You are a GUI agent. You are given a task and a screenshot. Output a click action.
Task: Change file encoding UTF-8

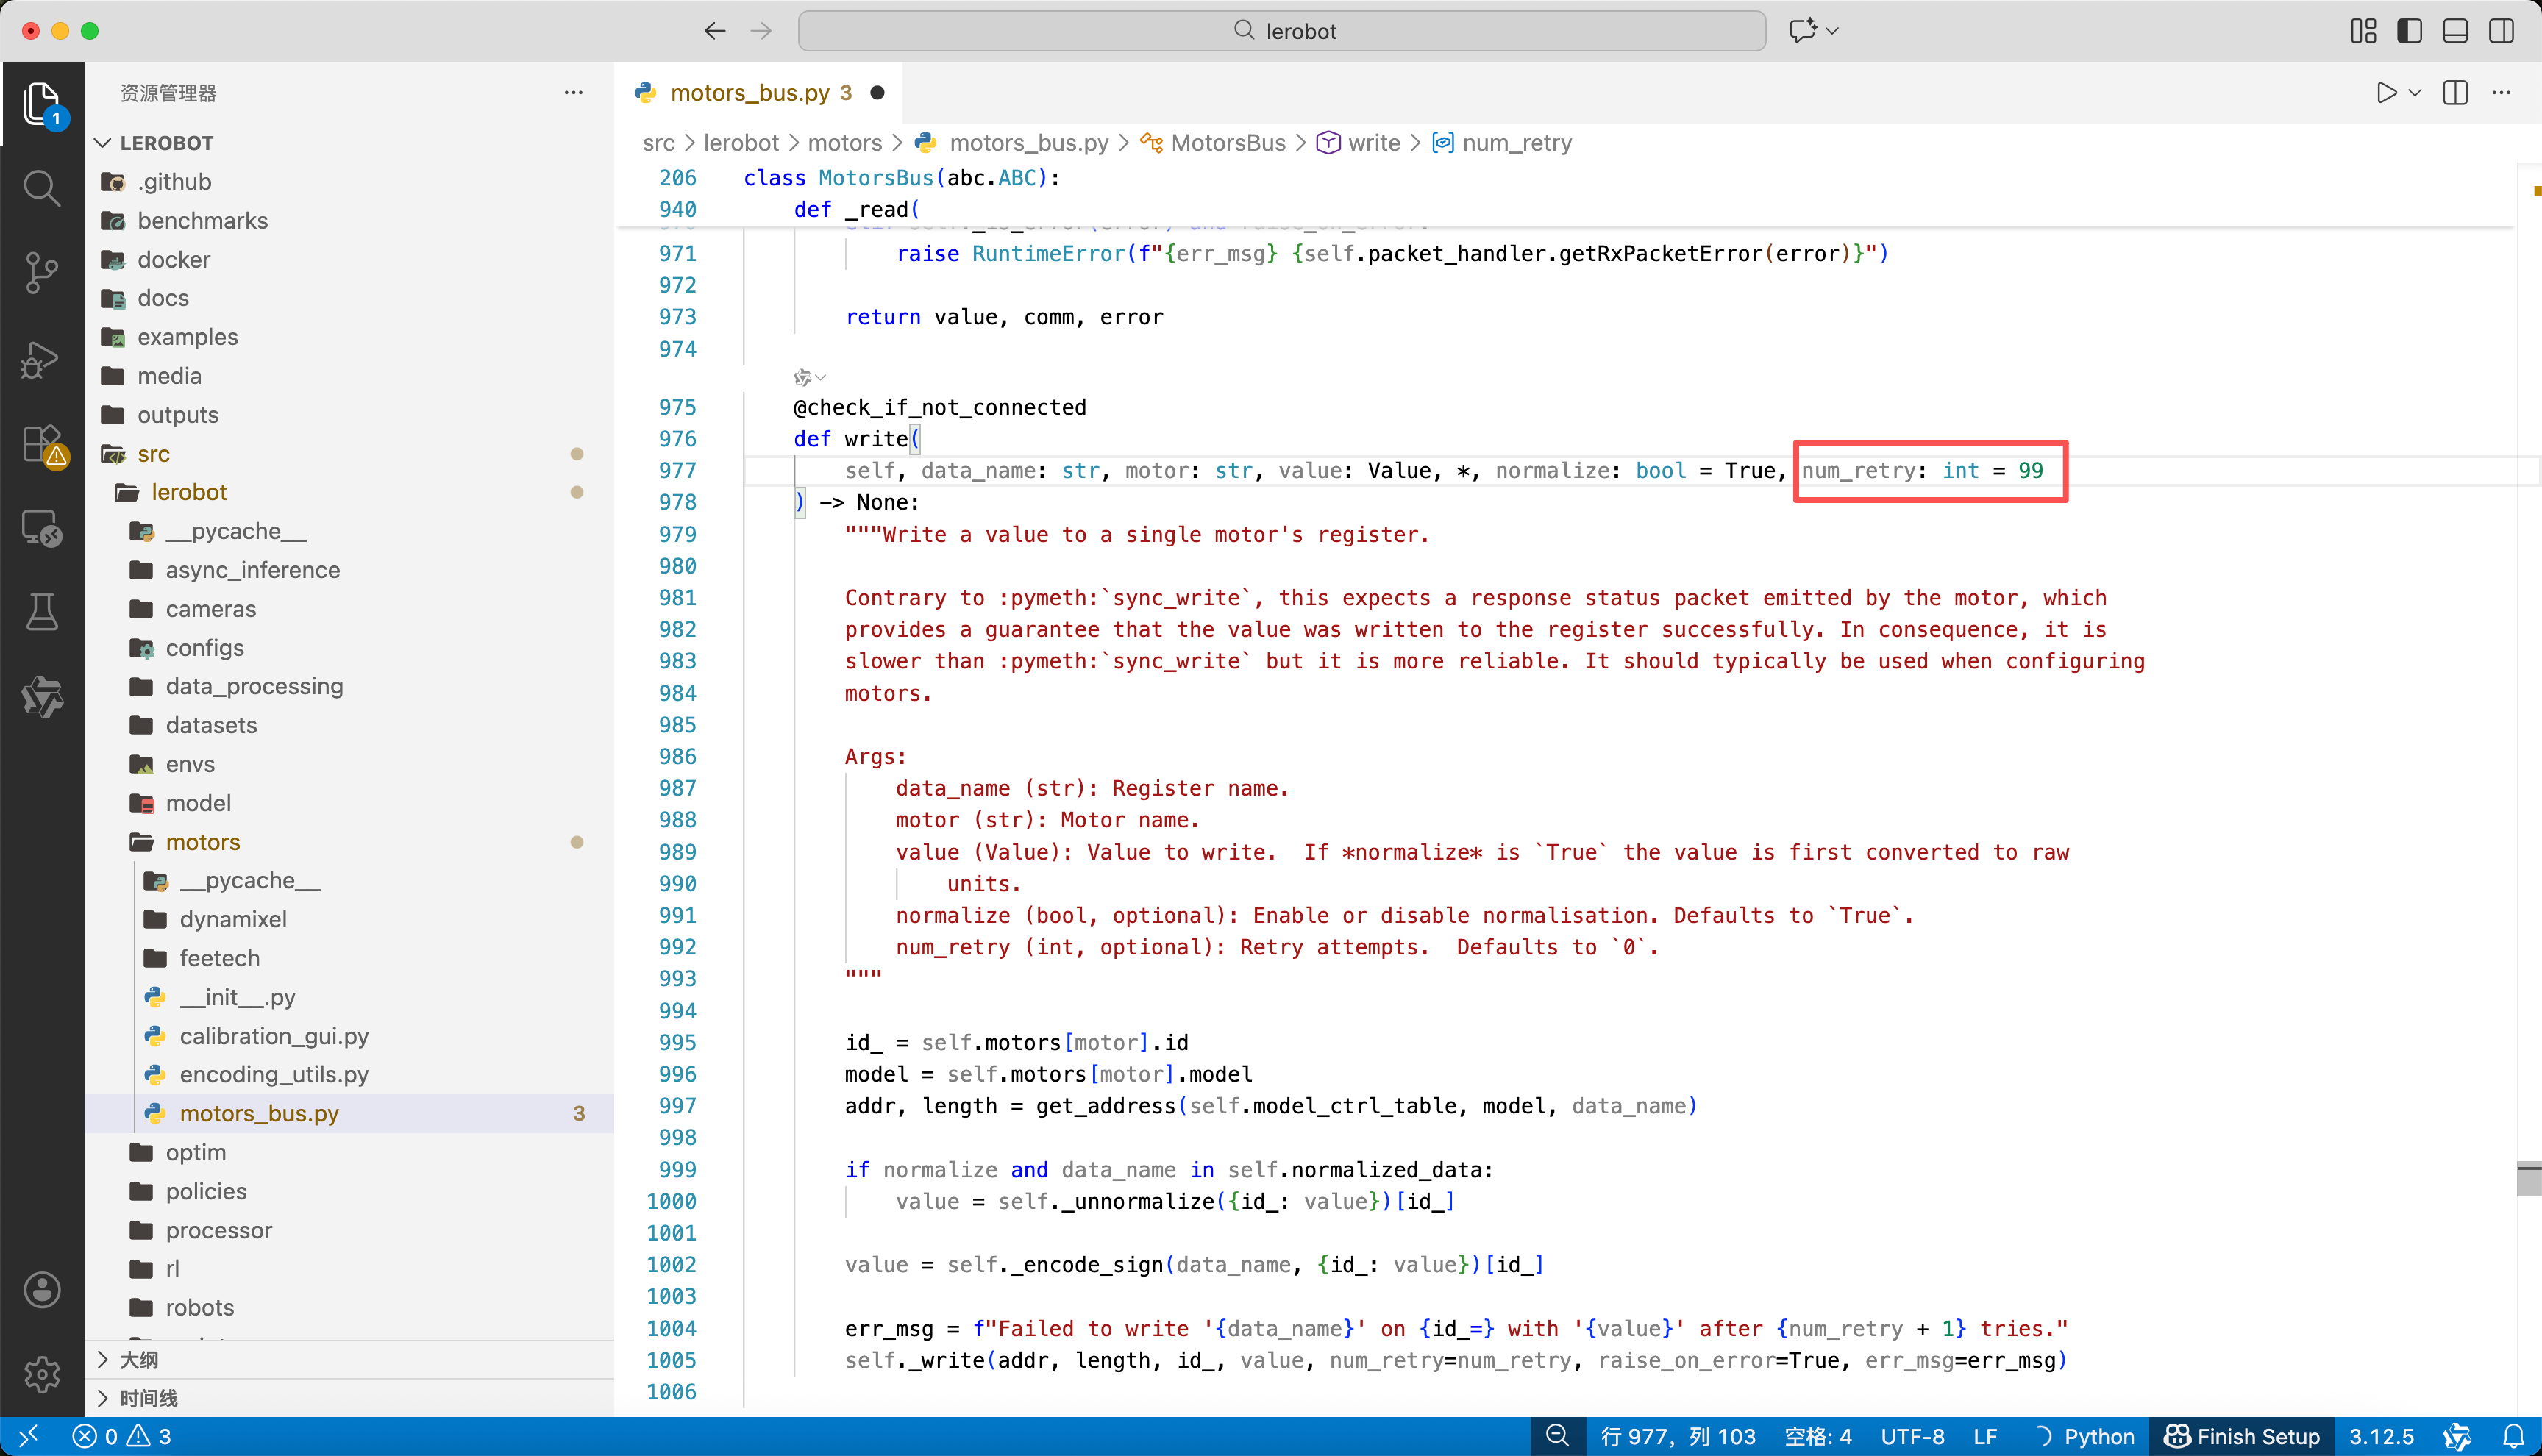1912,1437
